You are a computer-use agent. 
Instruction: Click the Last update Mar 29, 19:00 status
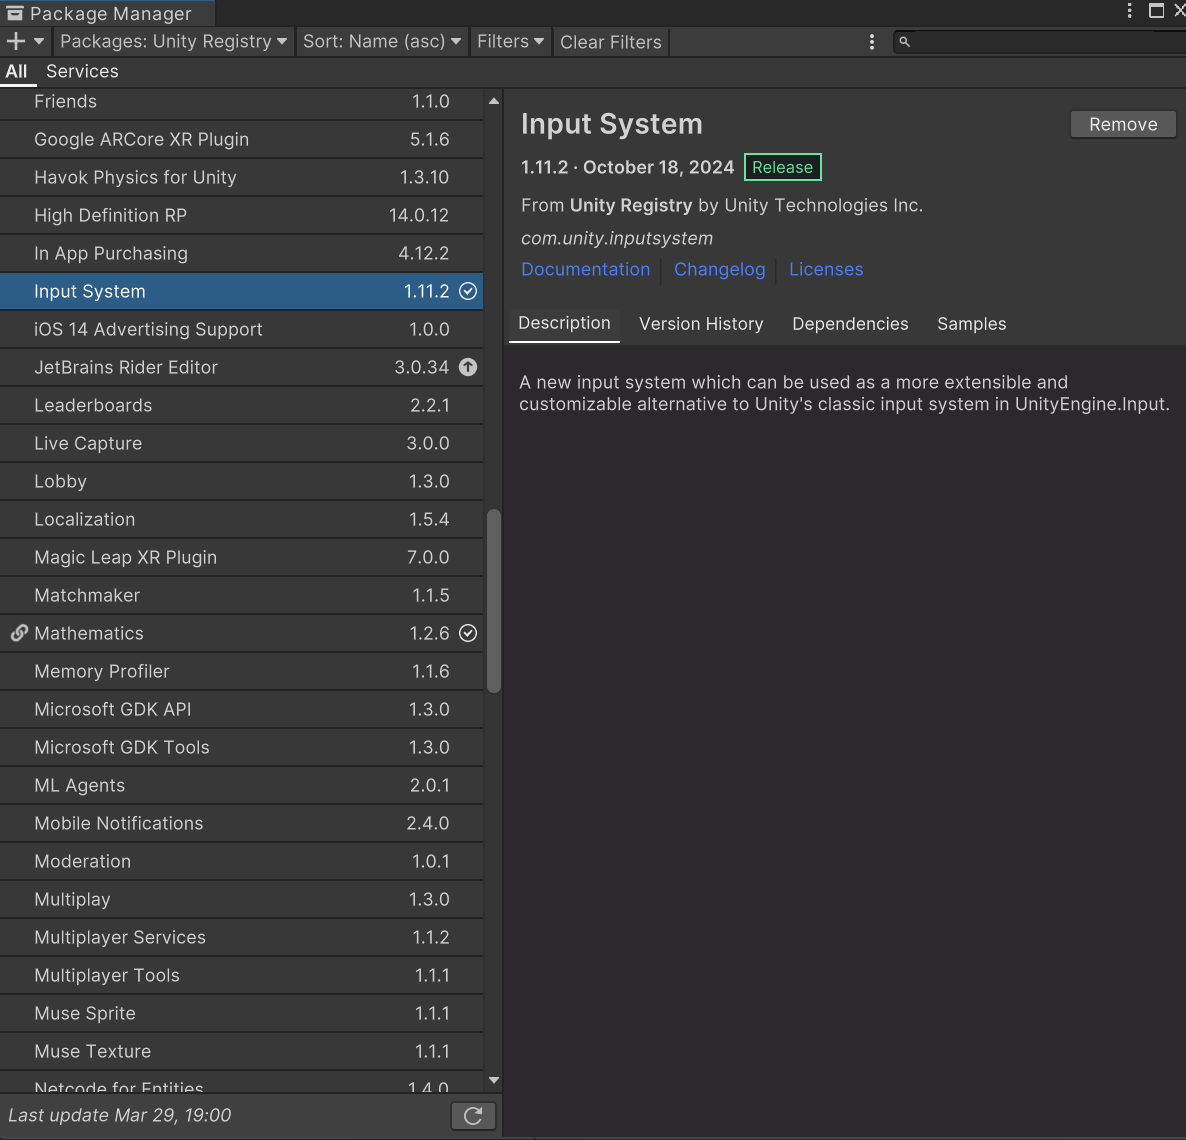[120, 1115]
